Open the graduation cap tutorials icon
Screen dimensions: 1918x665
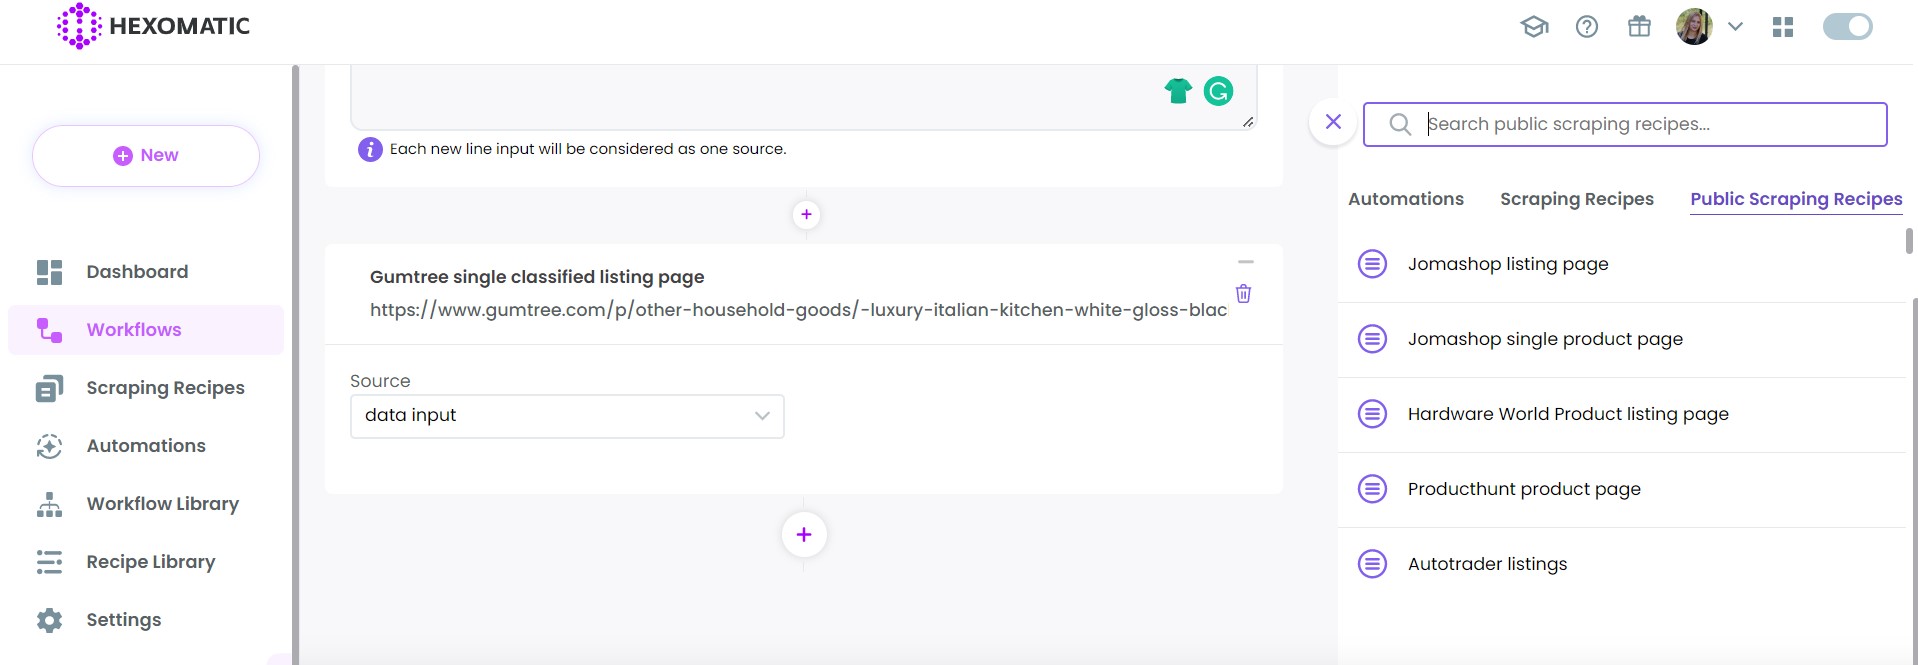click(1534, 27)
